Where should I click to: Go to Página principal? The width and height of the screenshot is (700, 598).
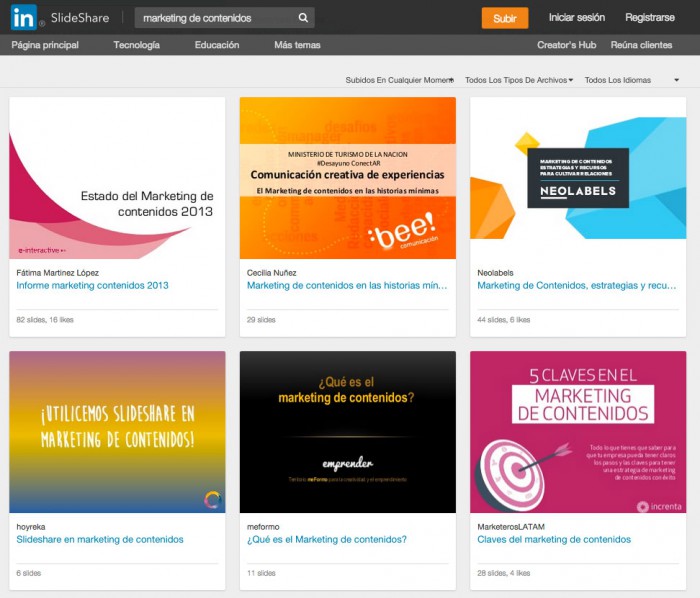[45, 45]
